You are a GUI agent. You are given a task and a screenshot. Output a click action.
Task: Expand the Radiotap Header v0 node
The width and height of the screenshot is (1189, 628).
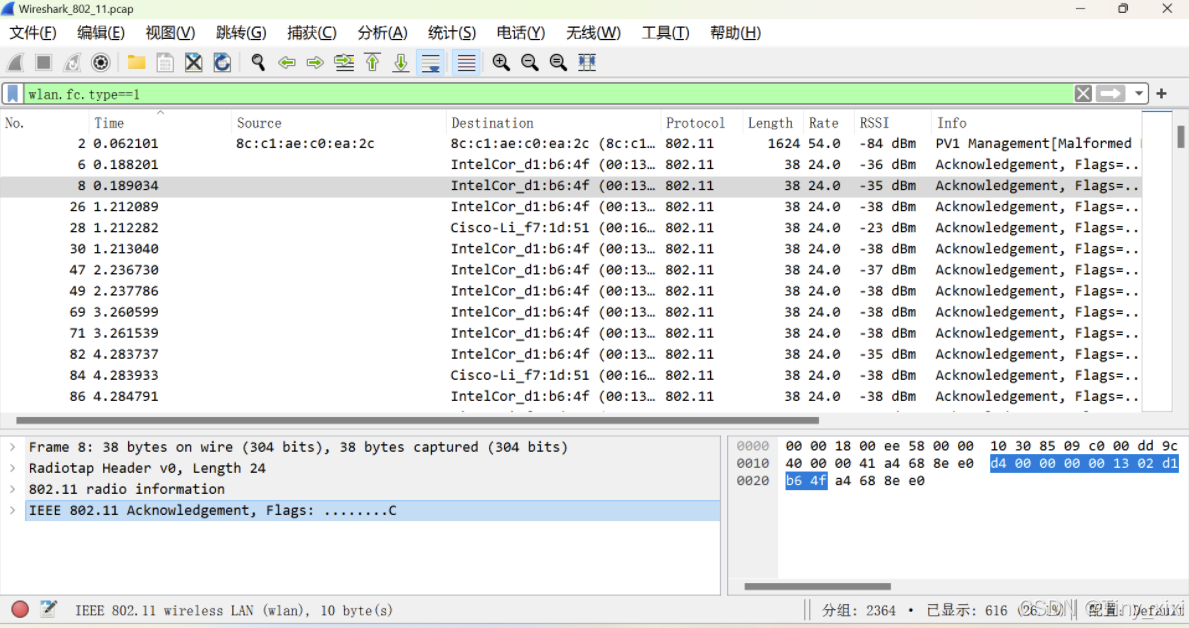pyautogui.click(x=12, y=469)
